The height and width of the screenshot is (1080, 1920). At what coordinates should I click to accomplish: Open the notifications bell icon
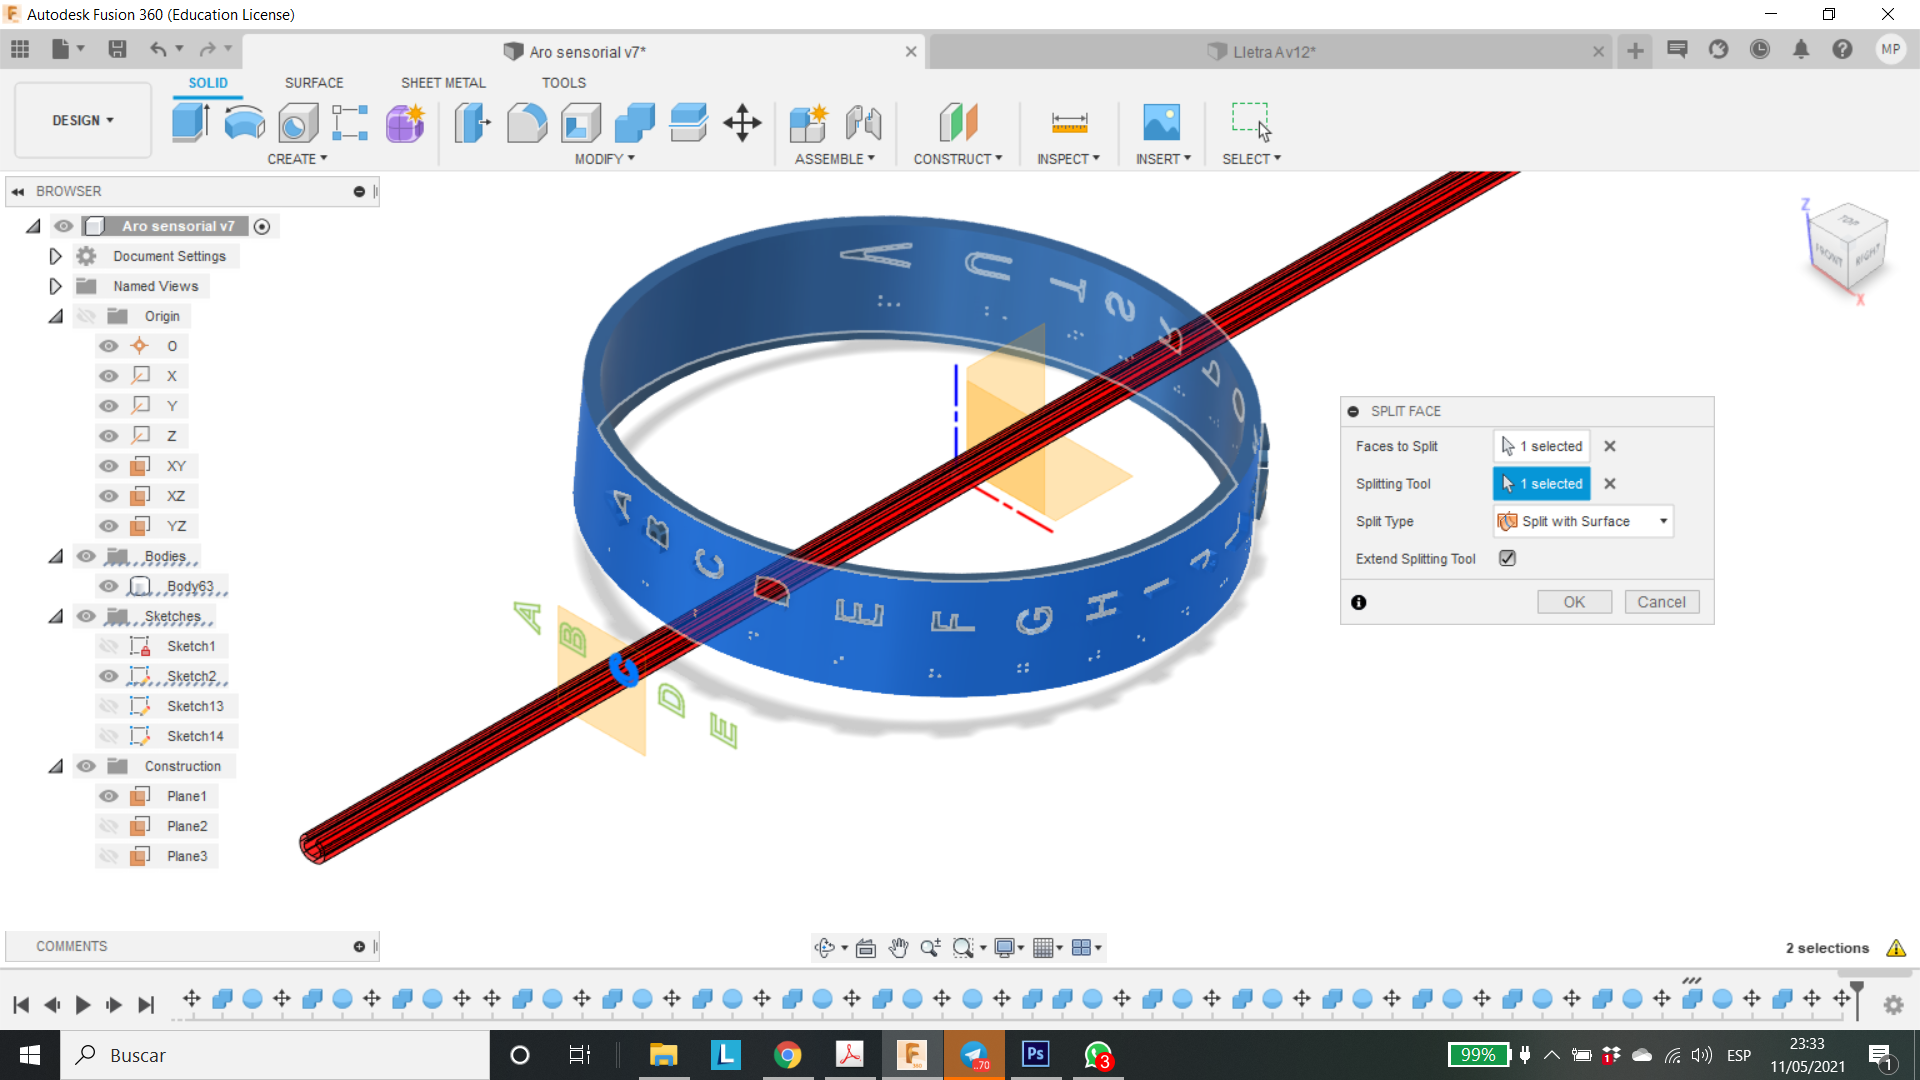coord(1801,49)
